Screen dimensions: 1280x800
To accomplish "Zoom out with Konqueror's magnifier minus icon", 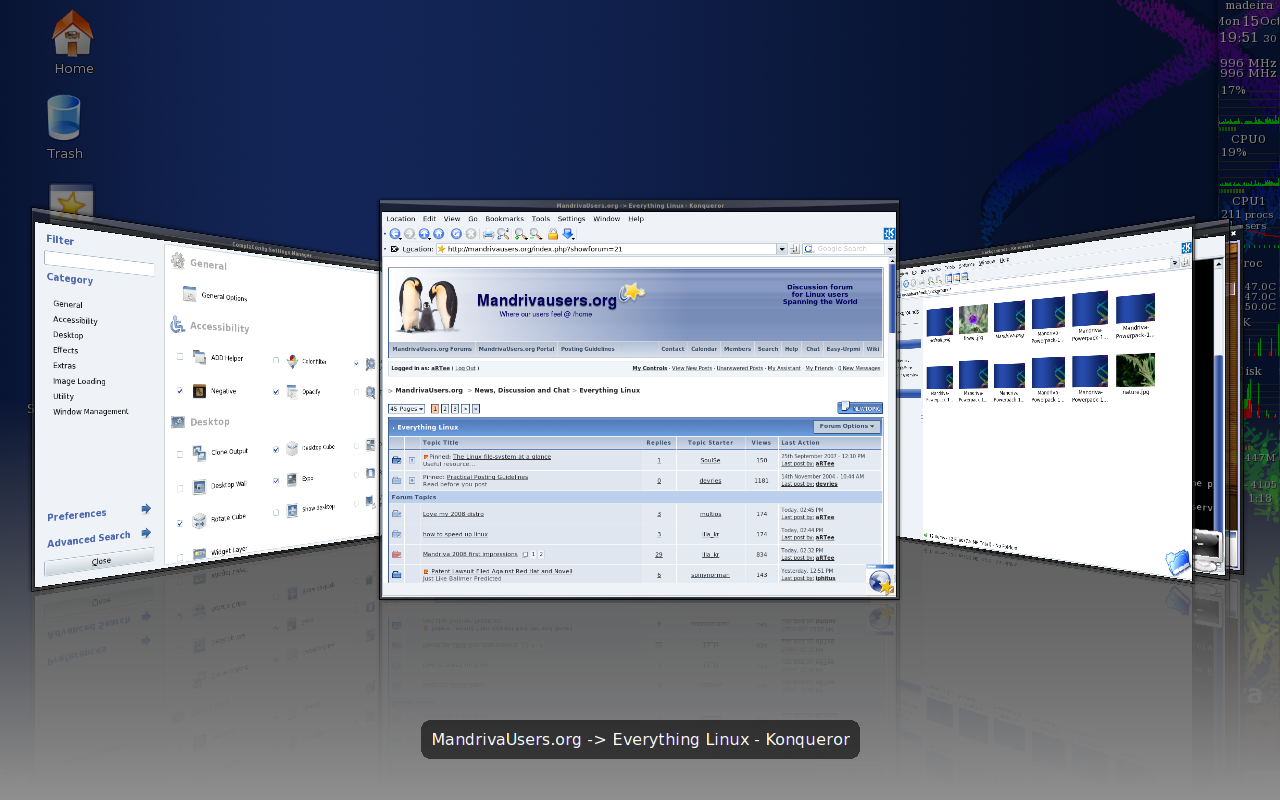I will click(x=536, y=234).
